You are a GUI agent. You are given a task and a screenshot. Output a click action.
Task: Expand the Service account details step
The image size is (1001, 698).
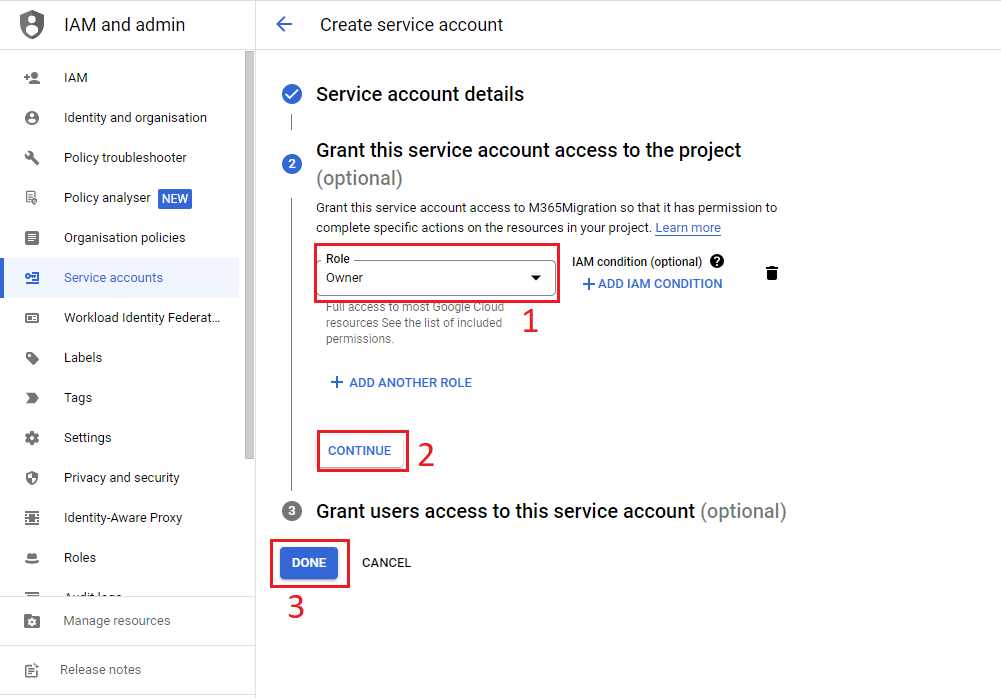[x=420, y=95]
